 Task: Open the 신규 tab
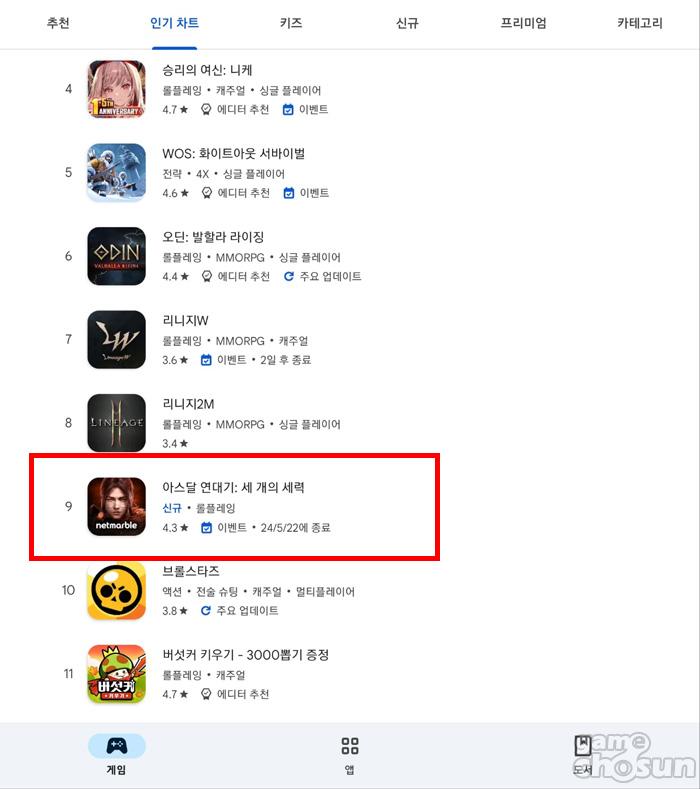(x=407, y=23)
